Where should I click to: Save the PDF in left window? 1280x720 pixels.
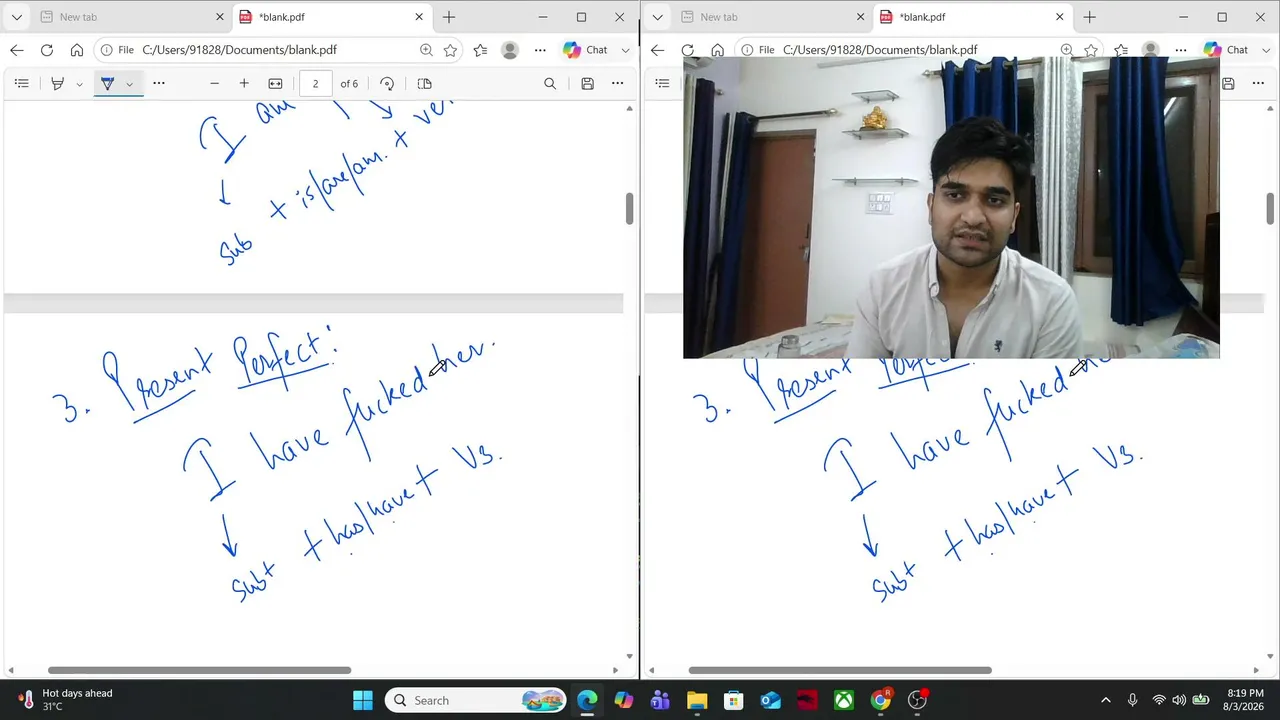tap(588, 84)
